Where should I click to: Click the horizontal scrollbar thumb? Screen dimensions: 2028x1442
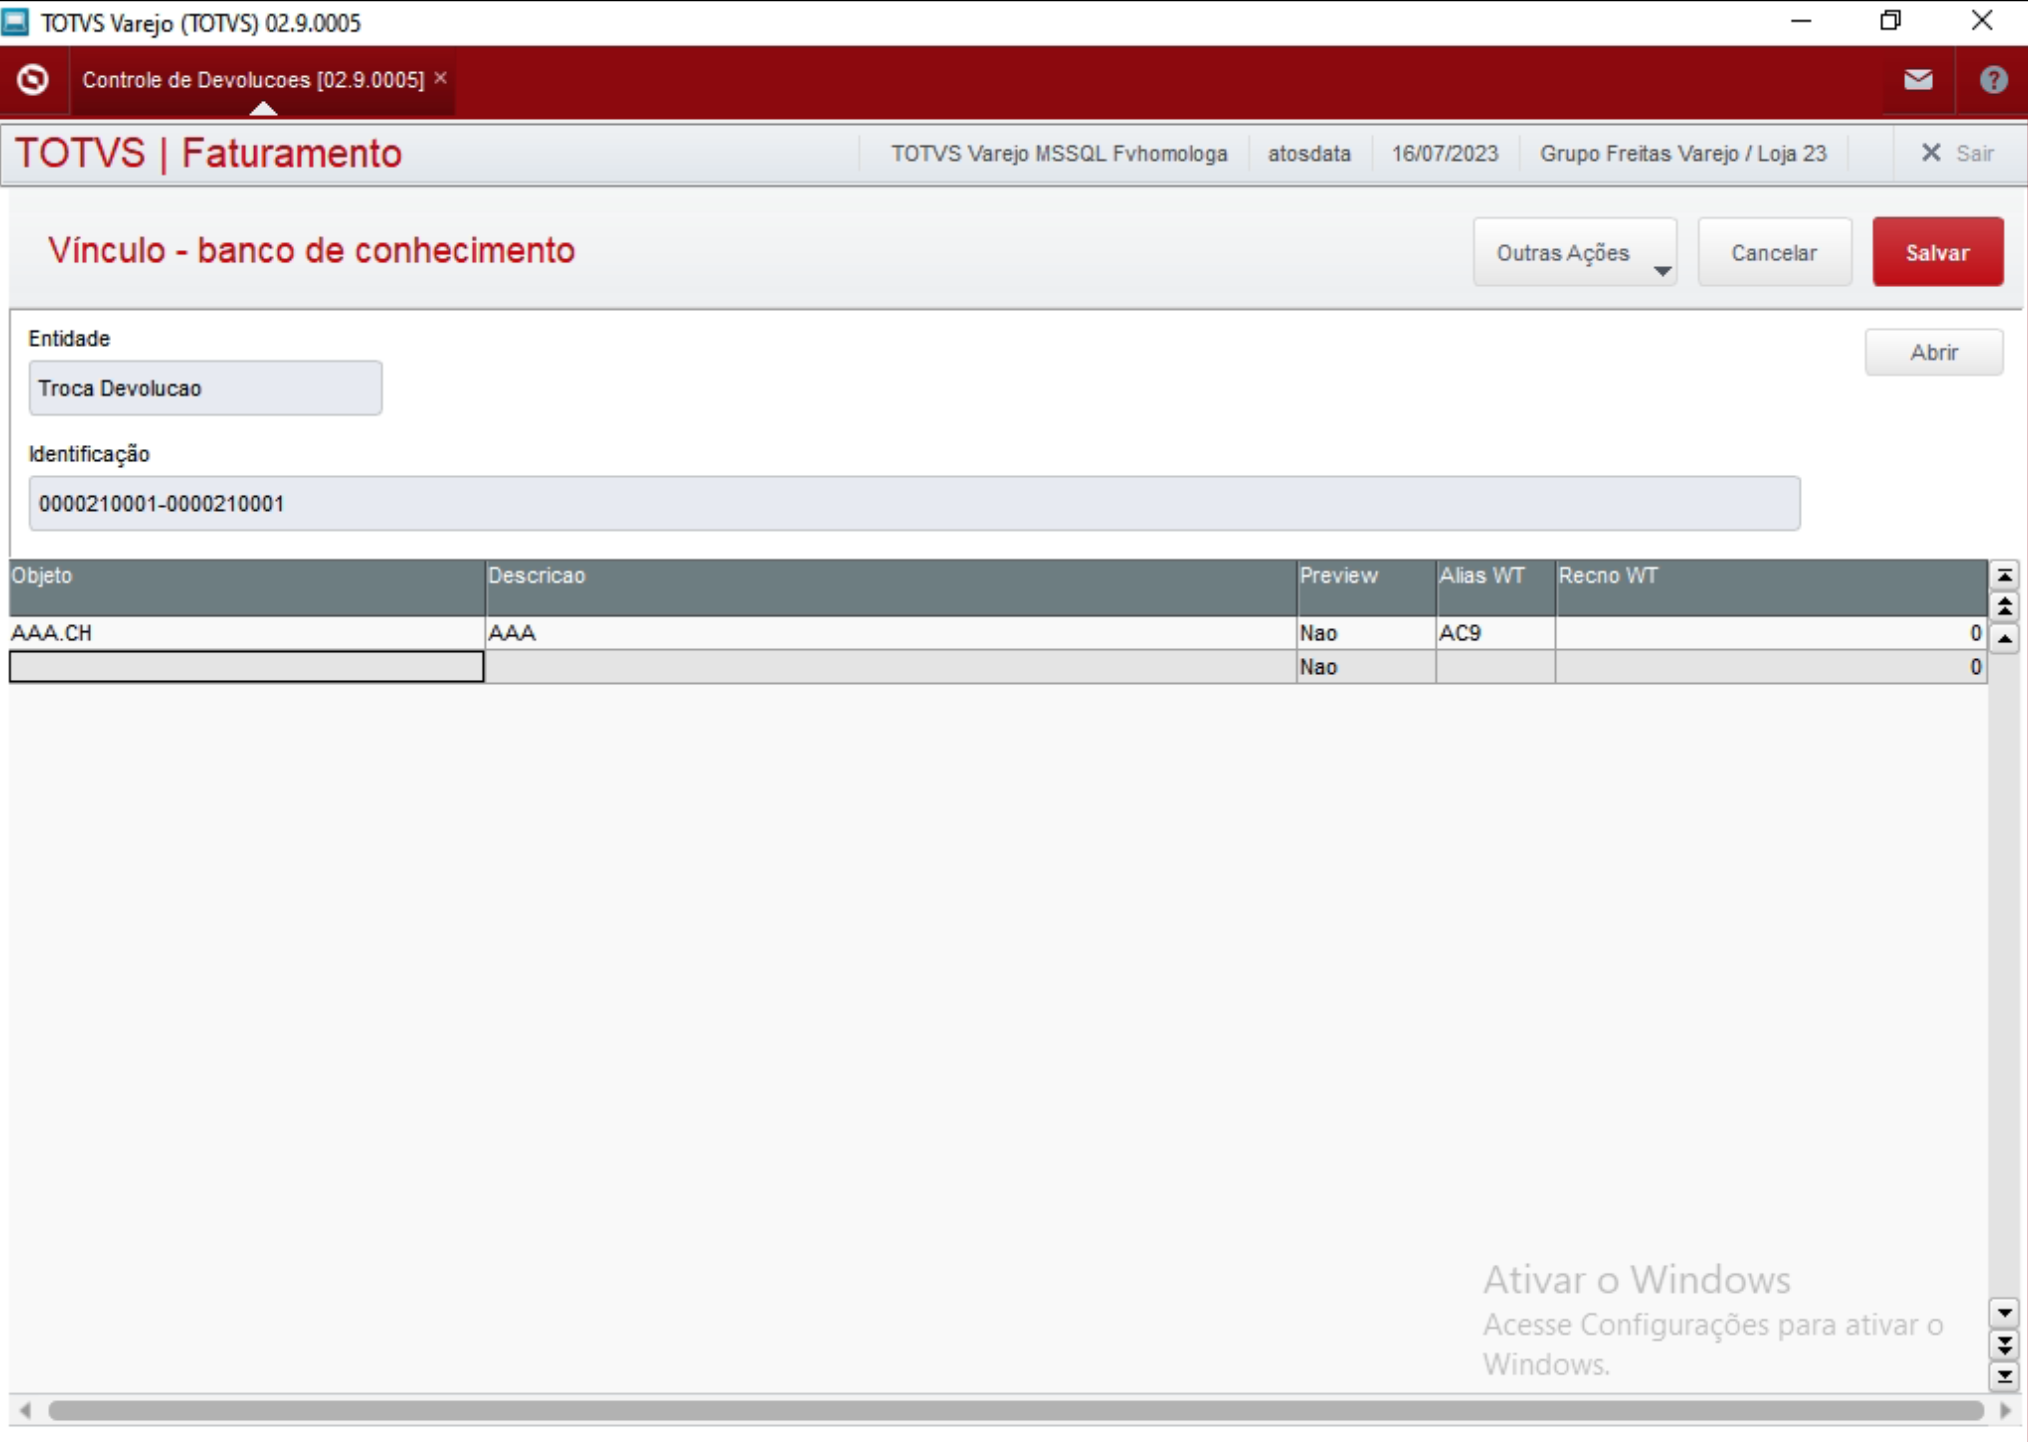[1015, 1410]
